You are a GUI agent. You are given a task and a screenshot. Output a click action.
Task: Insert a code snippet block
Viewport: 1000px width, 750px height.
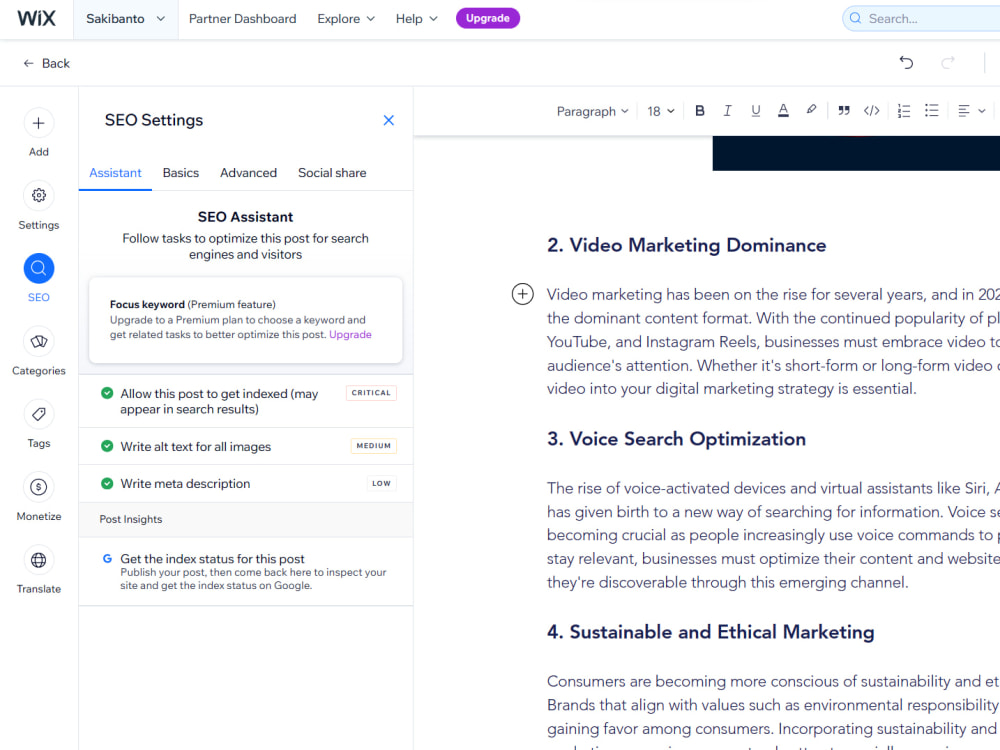(872, 111)
